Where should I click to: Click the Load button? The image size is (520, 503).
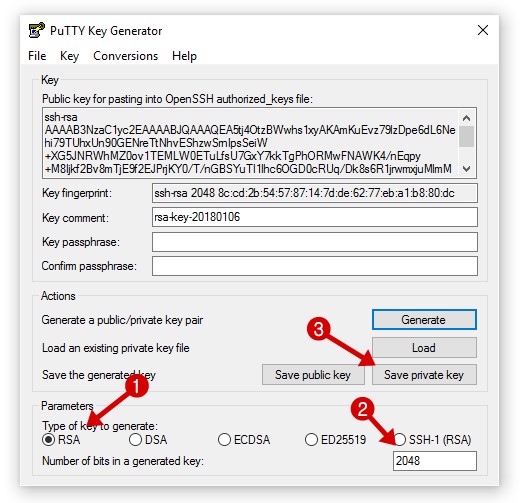424,348
